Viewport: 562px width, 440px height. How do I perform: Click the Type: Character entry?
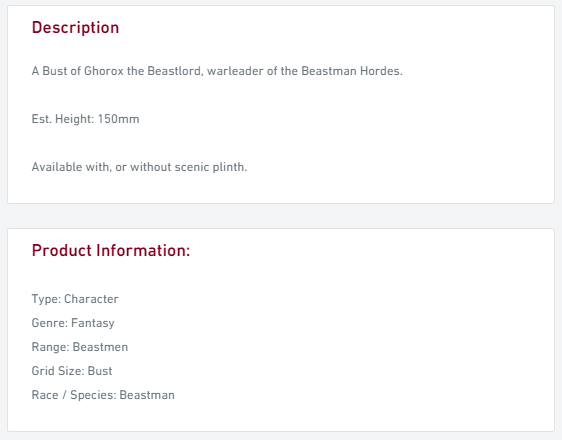point(75,299)
